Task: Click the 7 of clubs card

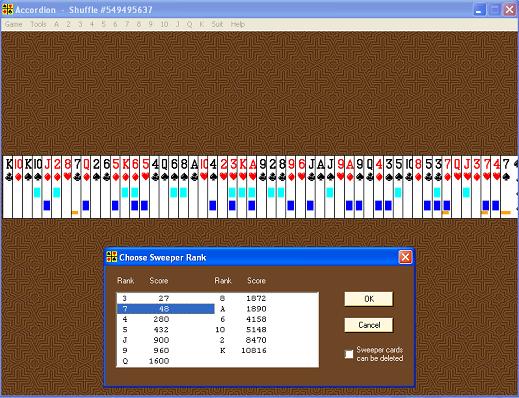Action: click(x=76, y=187)
